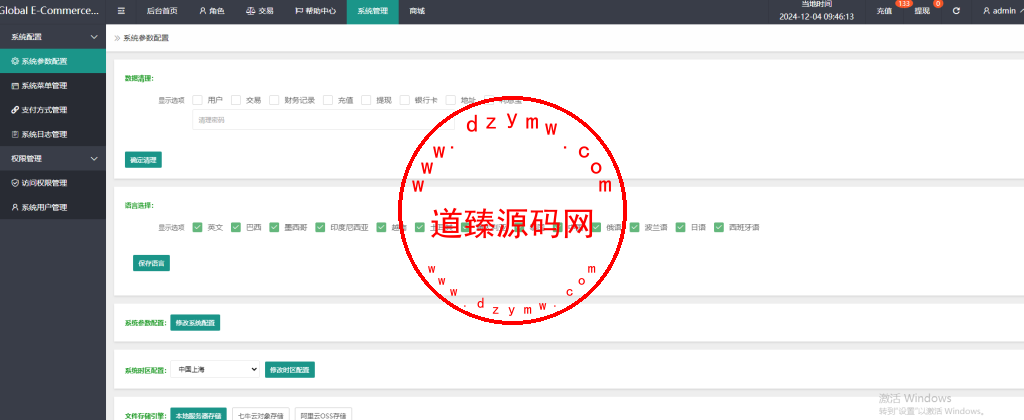Click the refresh icon in the top bar

tap(956, 11)
